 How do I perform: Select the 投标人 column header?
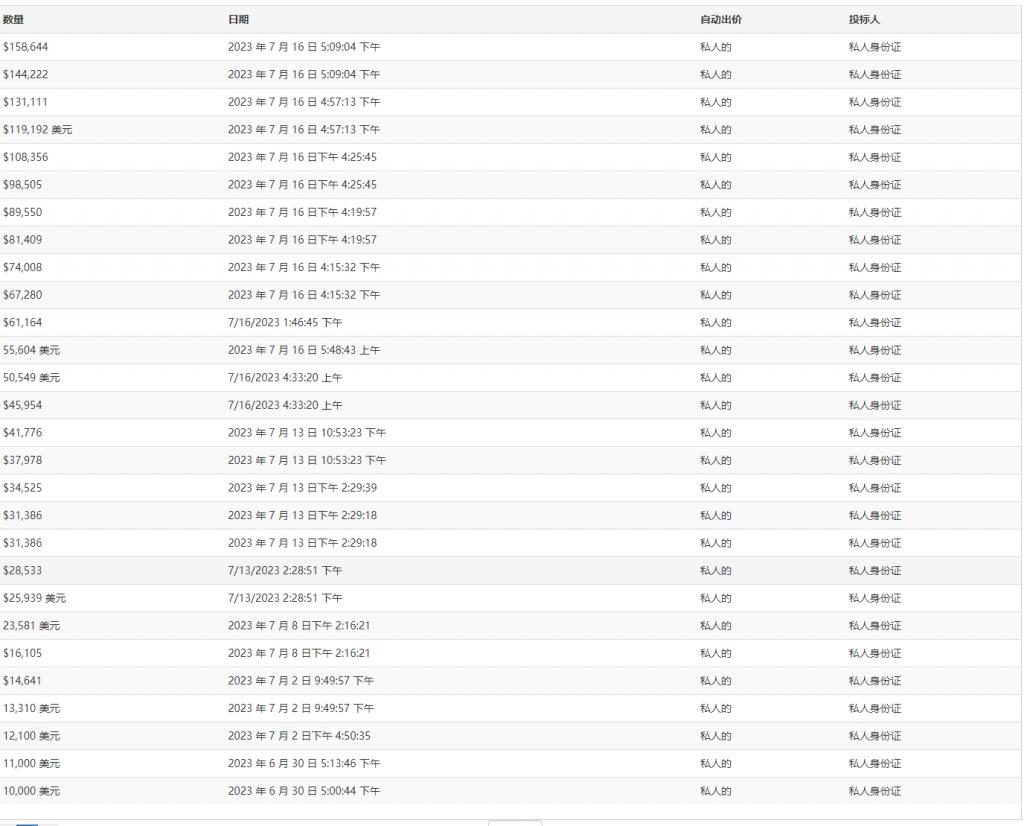[x=864, y=20]
